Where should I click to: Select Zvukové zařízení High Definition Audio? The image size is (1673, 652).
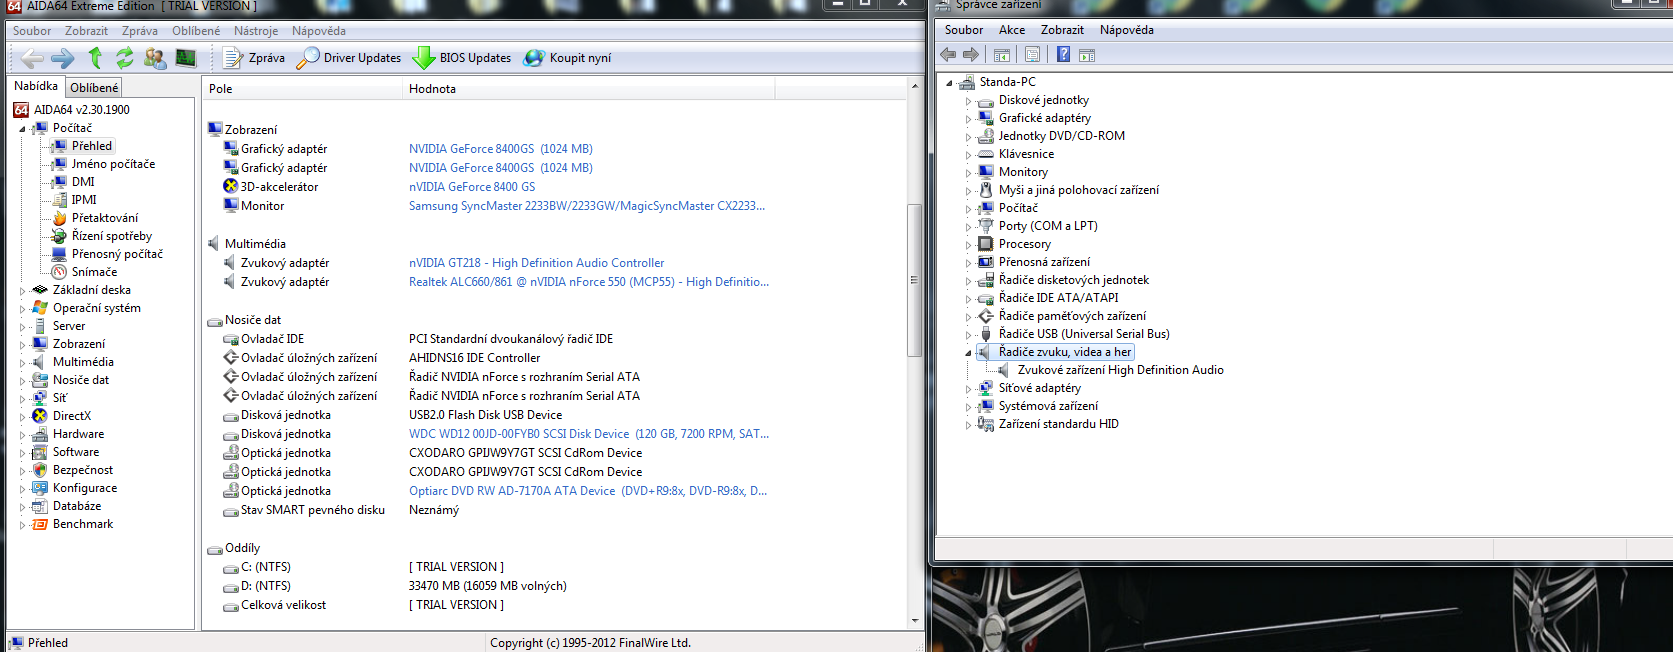coord(1120,370)
